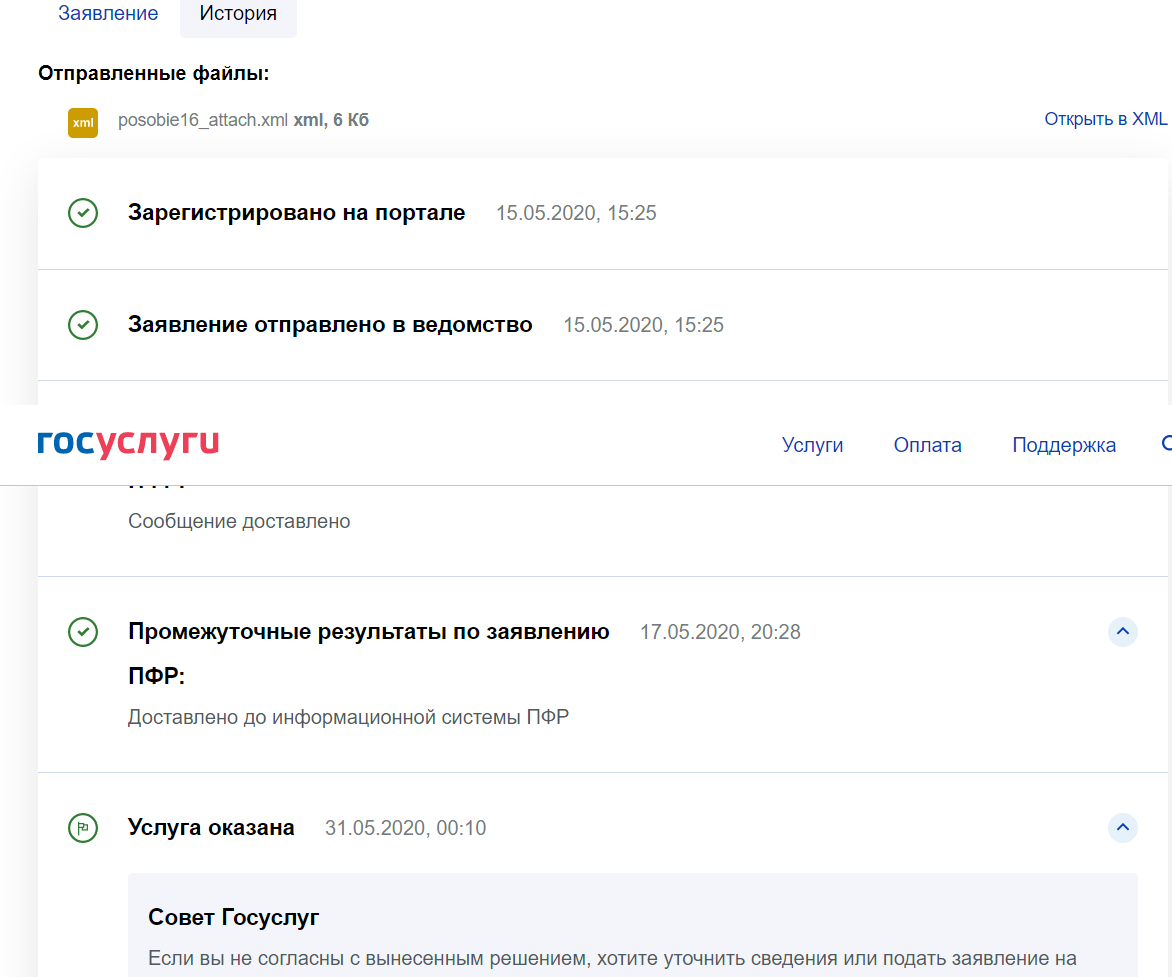Click the checkmark icon next to Промежуточные результаты по заявлению
Image resolution: width=1172 pixels, height=977 pixels.
(84, 631)
